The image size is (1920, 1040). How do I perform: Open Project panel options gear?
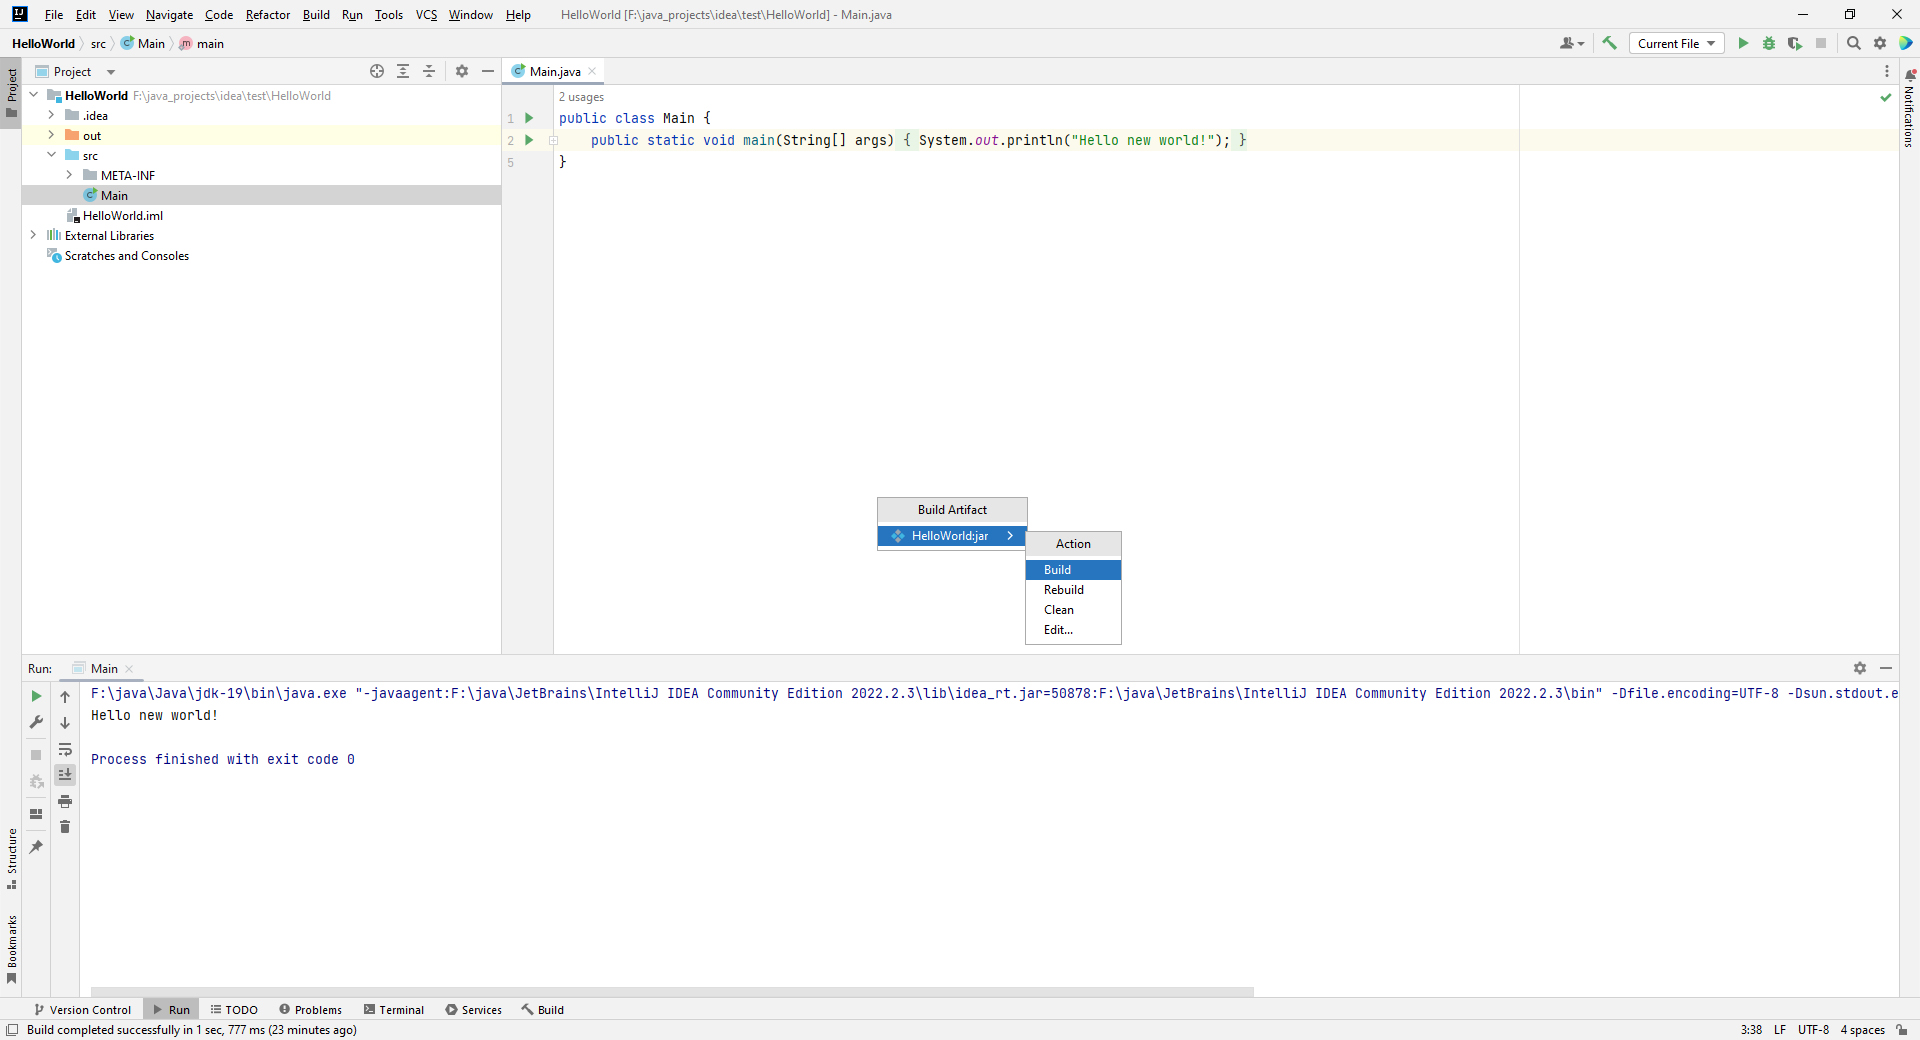click(462, 71)
